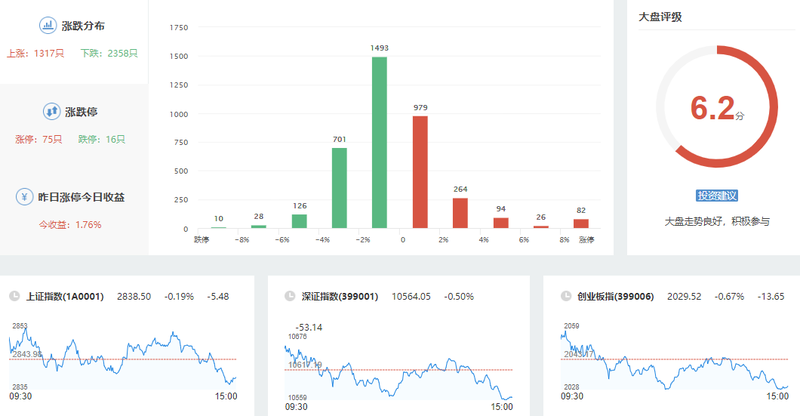The image size is (800, 416).
Task: Click the bar chart icon beside 涨跌分布
Action: click(48, 26)
